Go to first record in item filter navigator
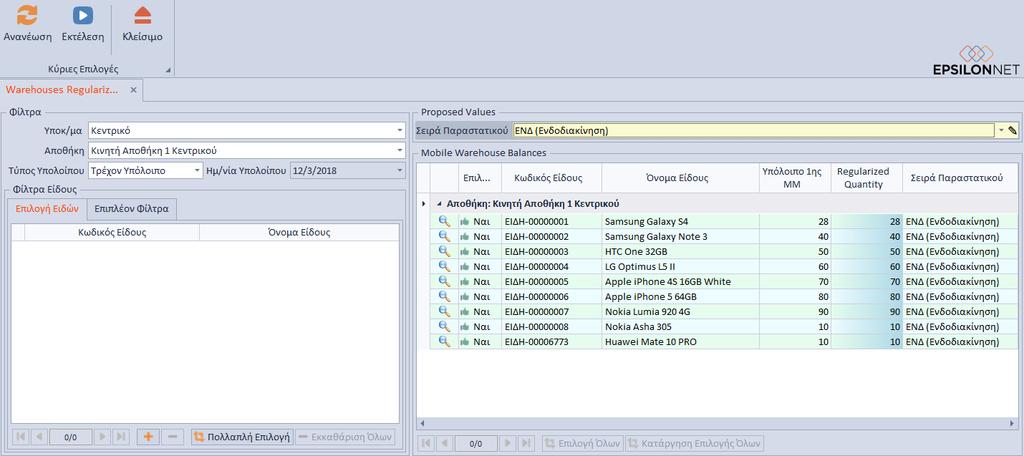This screenshot has height=456, width=1024. pos(20,437)
